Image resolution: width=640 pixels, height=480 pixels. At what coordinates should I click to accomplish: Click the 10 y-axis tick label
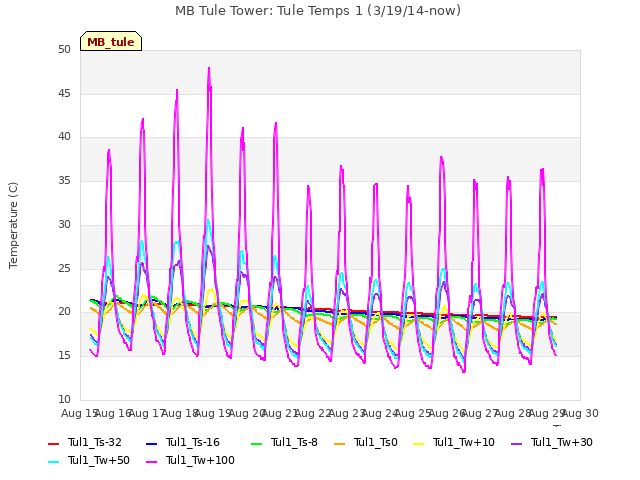[x=64, y=399]
